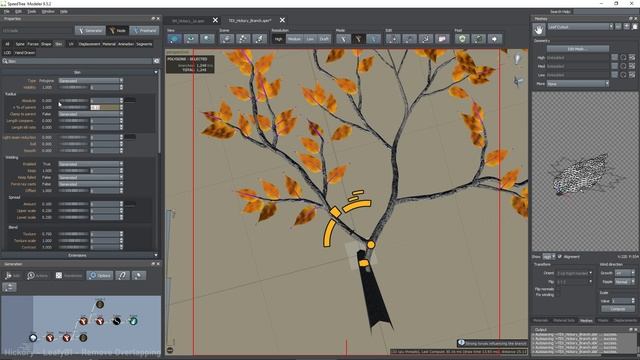Toggle the Flip normals checkbox
This screenshot has width=640, height=360.
click(558, 289)
